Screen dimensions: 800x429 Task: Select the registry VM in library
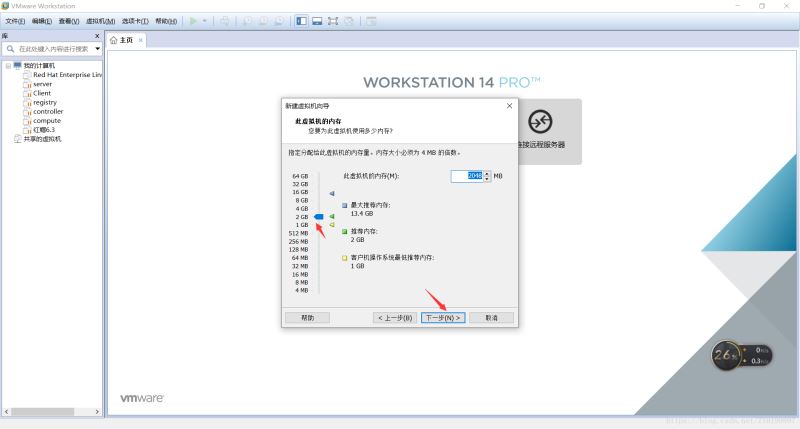(45, 103)
